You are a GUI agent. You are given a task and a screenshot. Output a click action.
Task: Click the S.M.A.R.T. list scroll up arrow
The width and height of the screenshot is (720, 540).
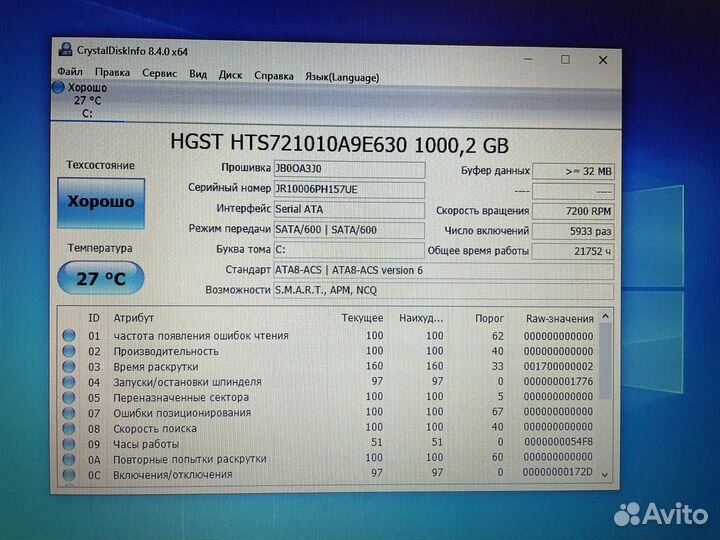click(x=605, y=316)
